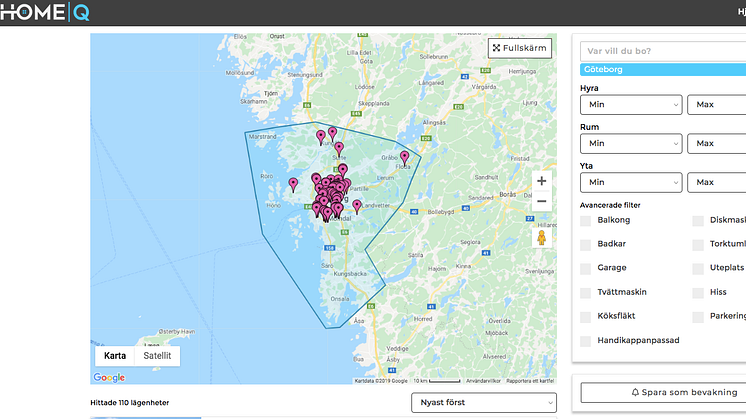This screenshot has width=746, height=419.
Task: Click the map pin near Surte
Action: click(339, 149)
